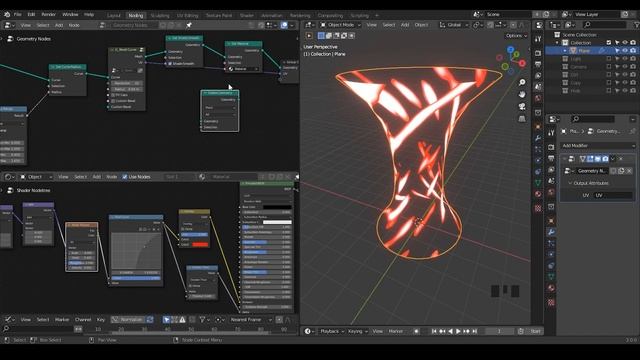Expand the Plane object in outliner

[565, 51]
